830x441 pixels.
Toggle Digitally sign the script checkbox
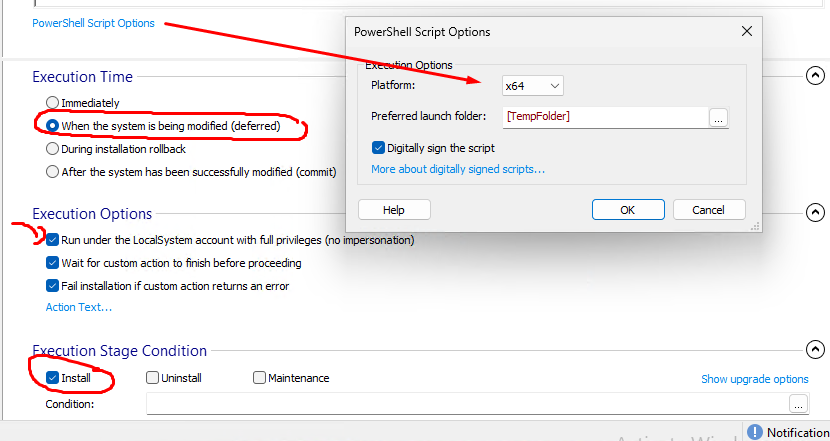tap(378, 148)
